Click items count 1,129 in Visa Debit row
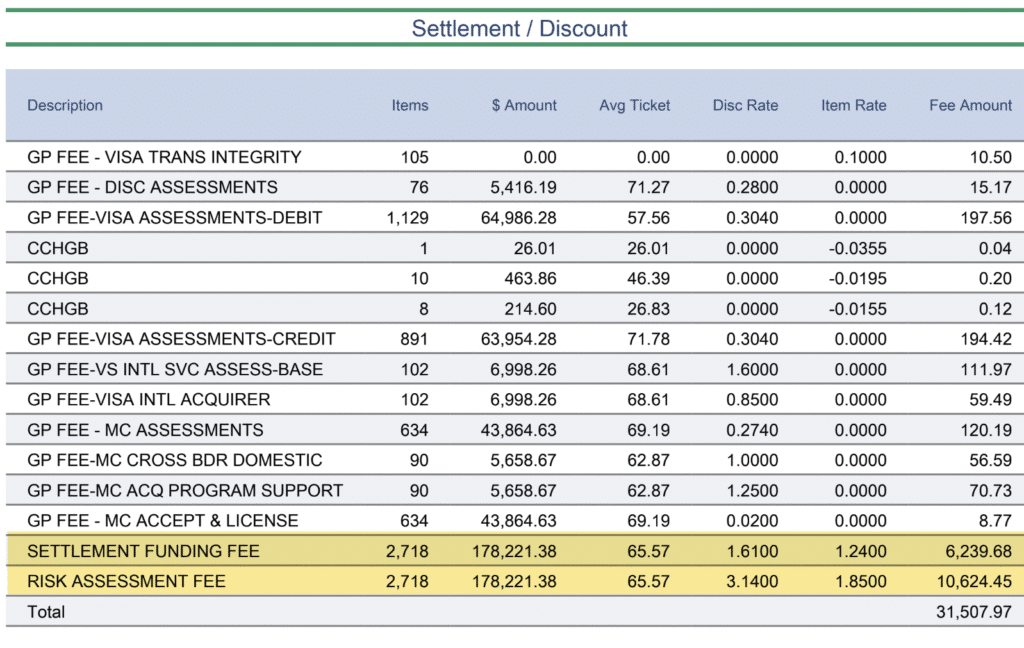This screenshot has width=1024, height=648. 408,218
